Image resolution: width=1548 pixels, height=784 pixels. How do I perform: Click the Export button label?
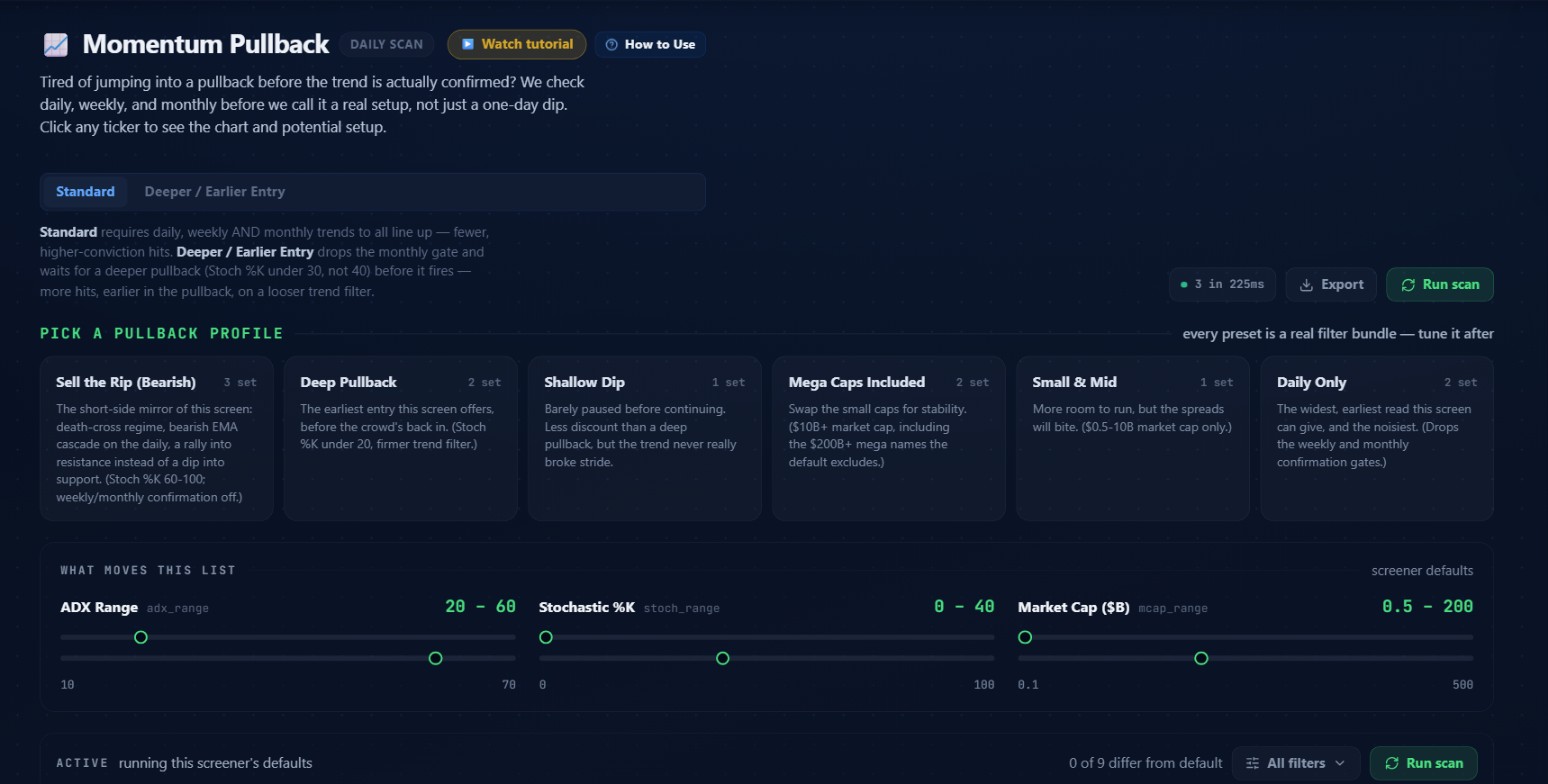pos(1342,285)
